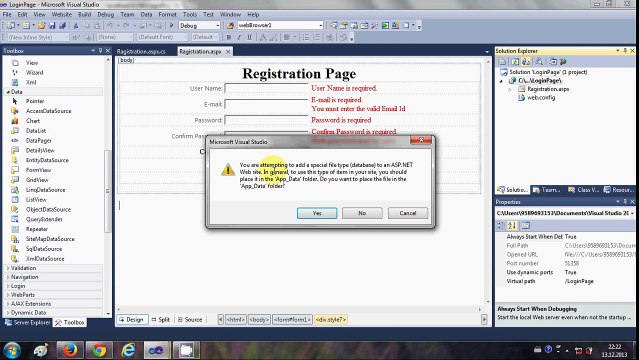This screenshot has width=639, height=360.
Task: Open Firefox from the taskbar
Action: click(x=70, y=350)
